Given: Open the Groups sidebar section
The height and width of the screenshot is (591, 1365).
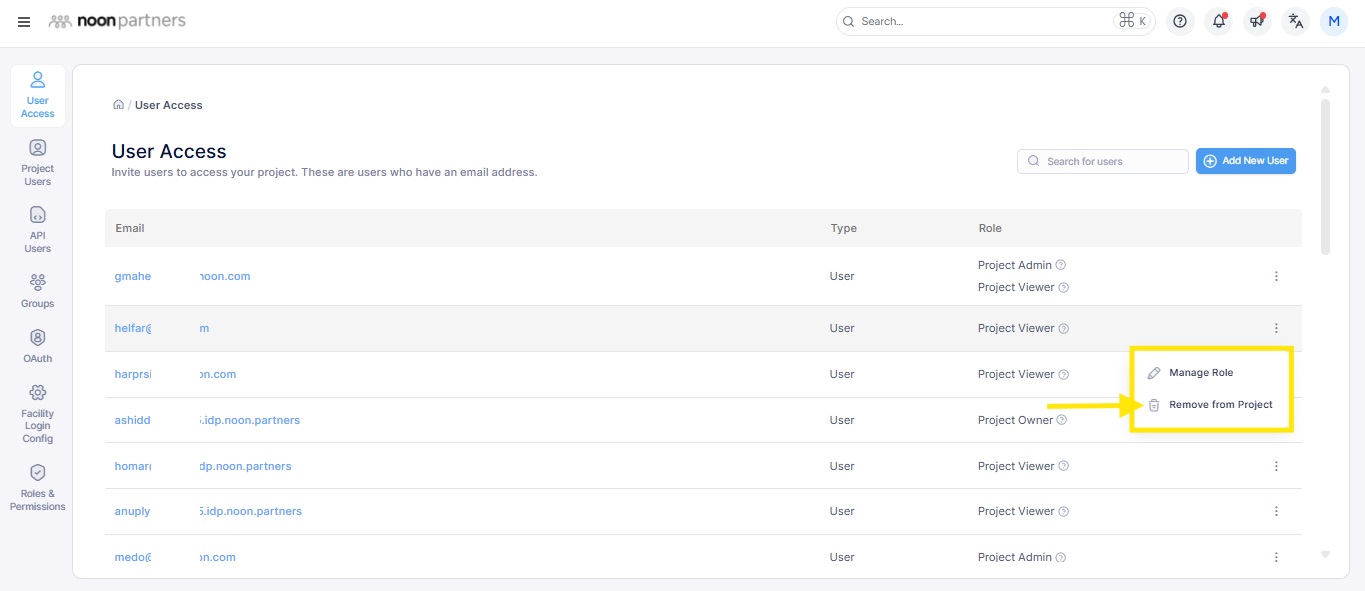Looking at the screenshot, I should point(38,291).
